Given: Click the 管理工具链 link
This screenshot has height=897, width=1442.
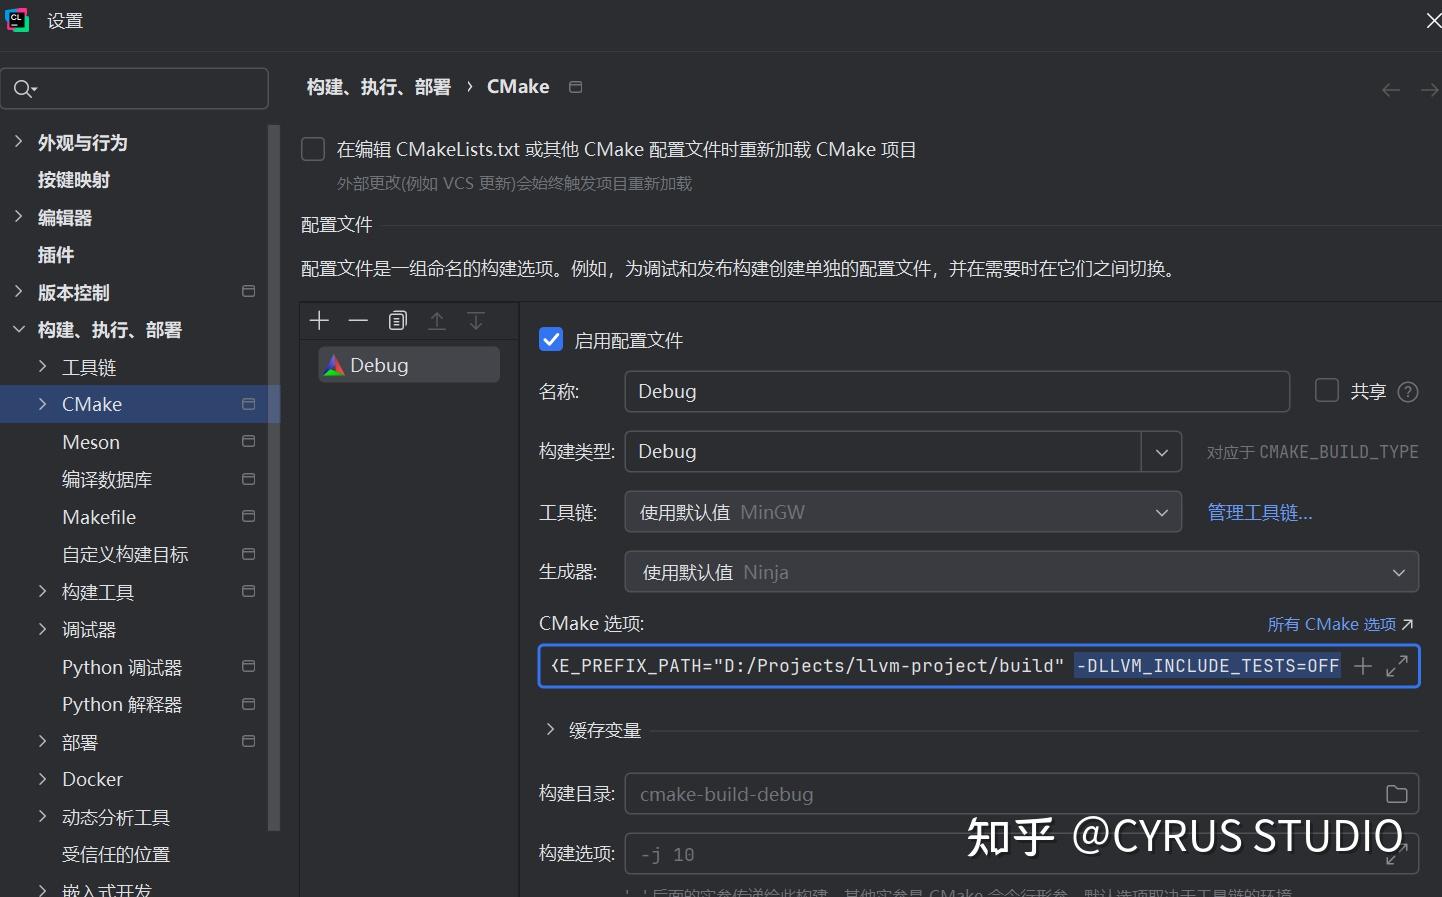Looking at the screenshot, I should (x=1259, y=511).
